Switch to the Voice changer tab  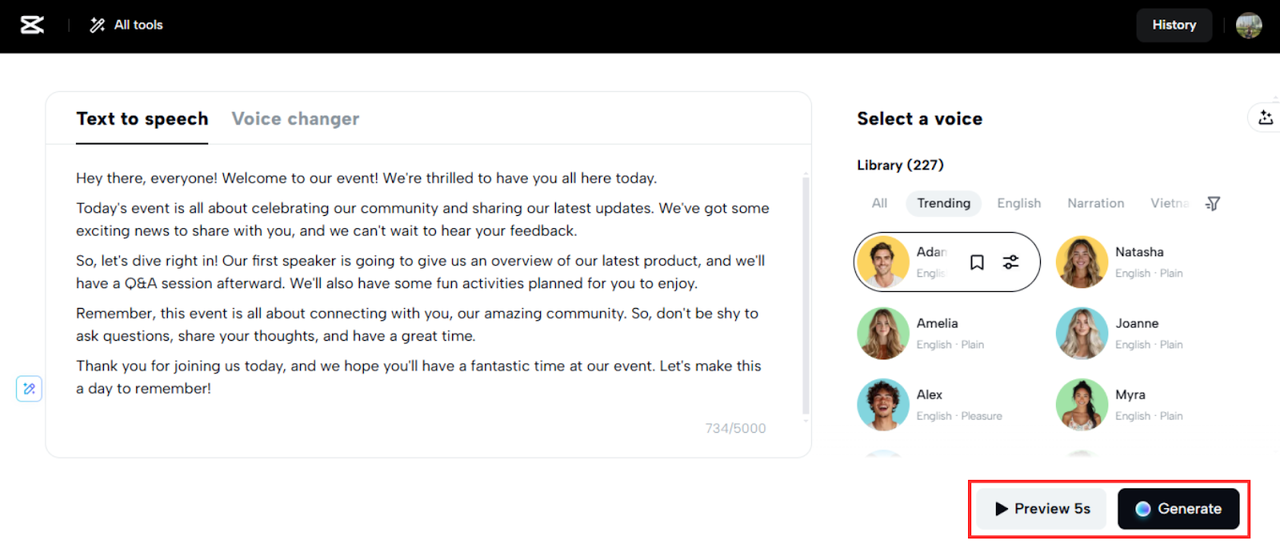tap(295, 119)
